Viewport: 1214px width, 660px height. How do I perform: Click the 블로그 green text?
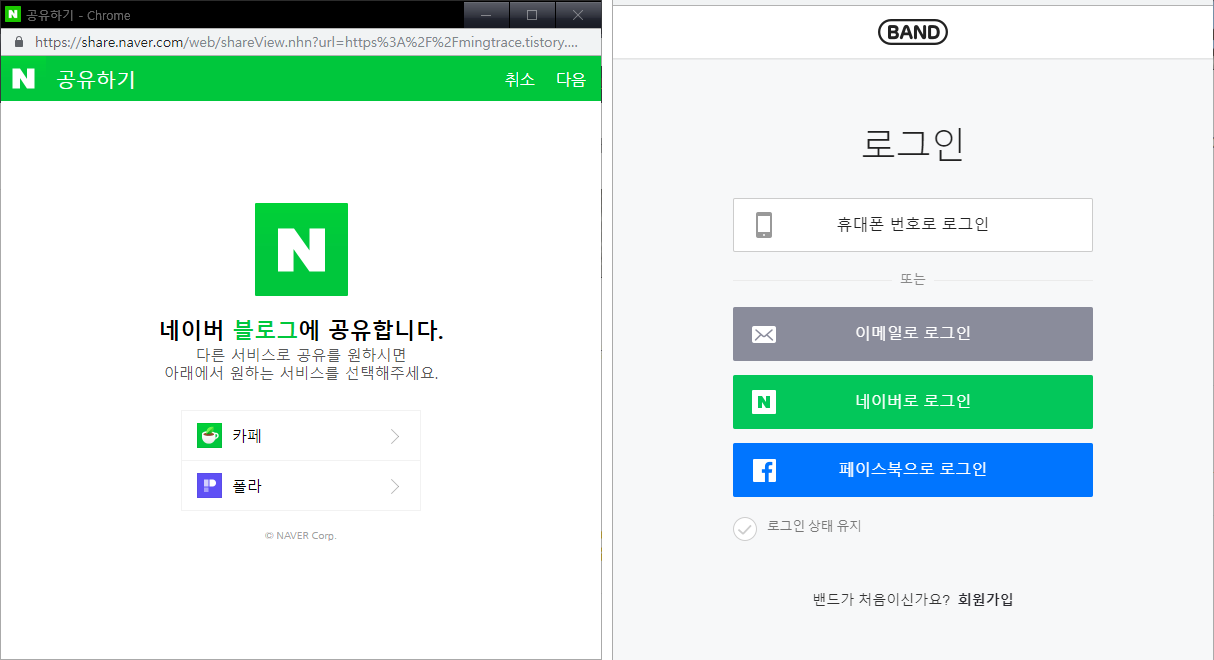coord(265,330)
